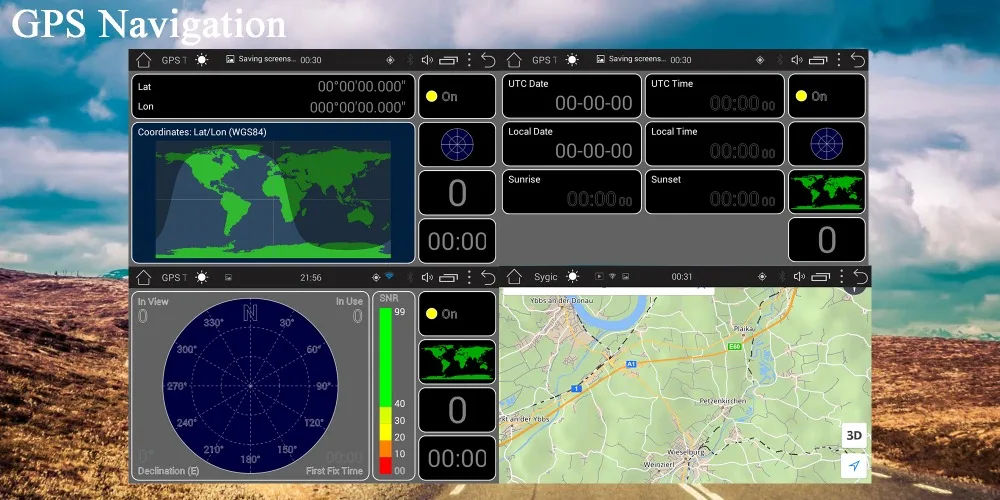Viewport: 1000px width, 500px height.
Task: Tap the Sygic map's blue locate-me arrow
Action: [x=854, y=466]
